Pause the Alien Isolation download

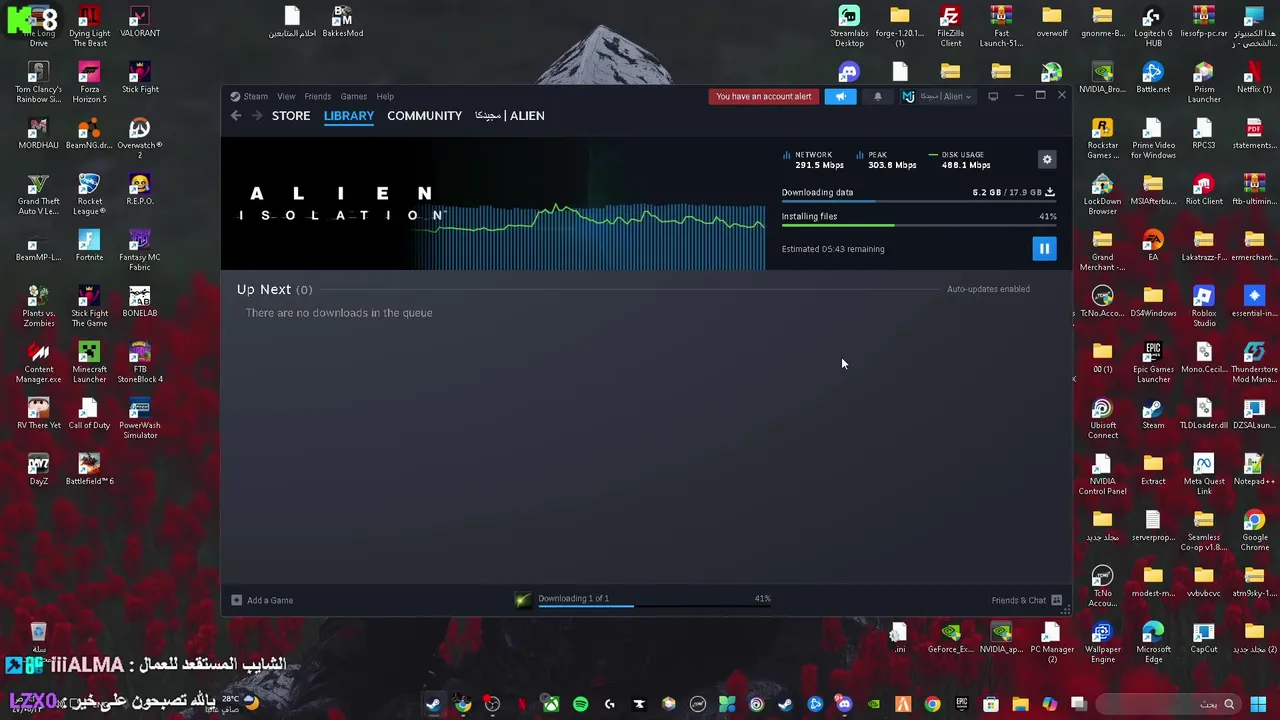[1044, 249]
